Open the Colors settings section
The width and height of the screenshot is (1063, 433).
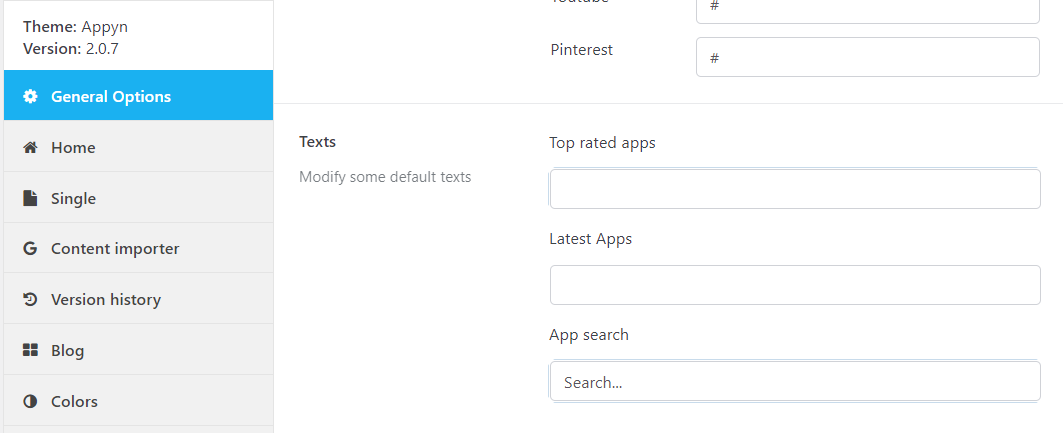click(138, 400)
